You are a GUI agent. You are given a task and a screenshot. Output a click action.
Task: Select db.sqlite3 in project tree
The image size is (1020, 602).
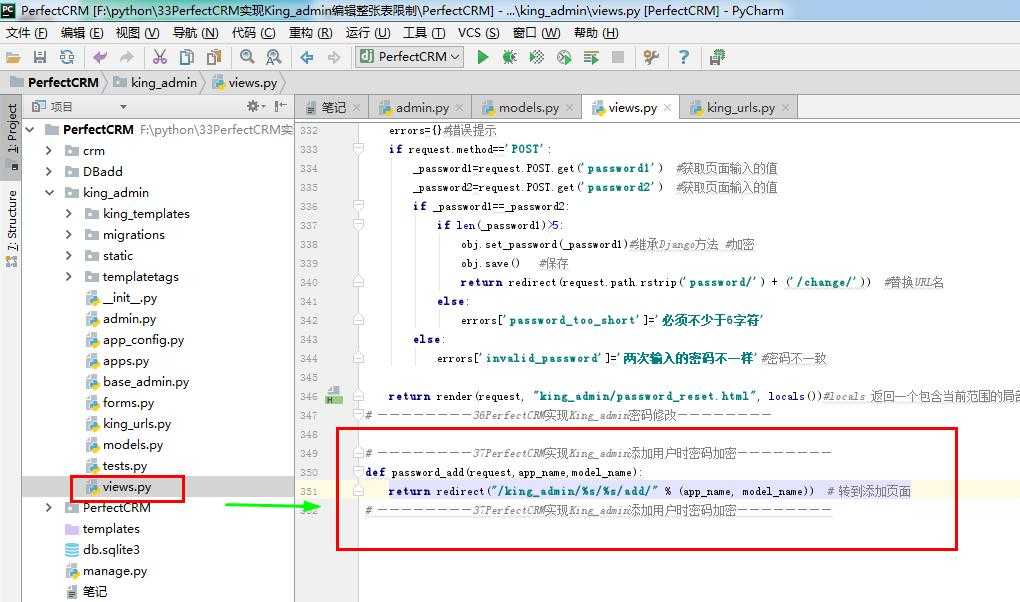tap(111, 550)
